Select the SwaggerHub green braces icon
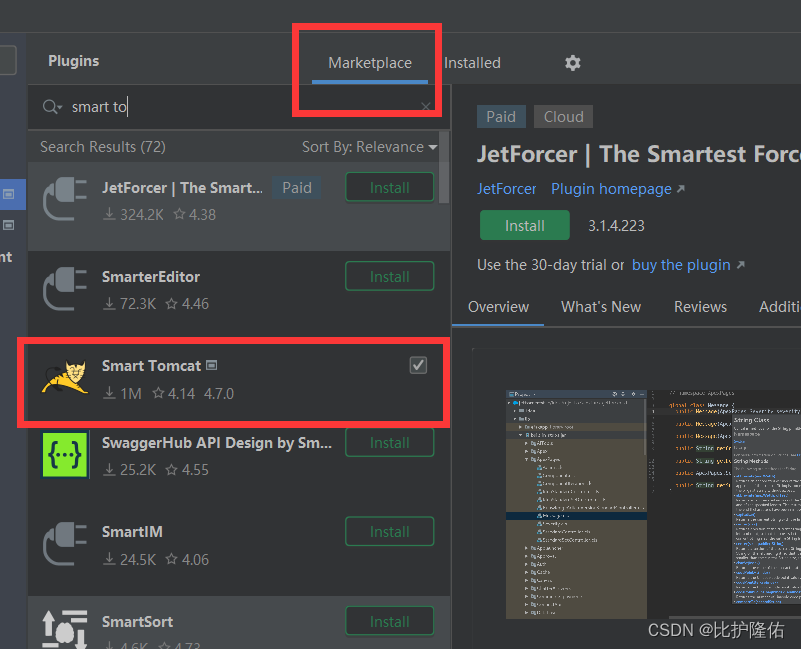801x649 pixels. pos(65,454)
